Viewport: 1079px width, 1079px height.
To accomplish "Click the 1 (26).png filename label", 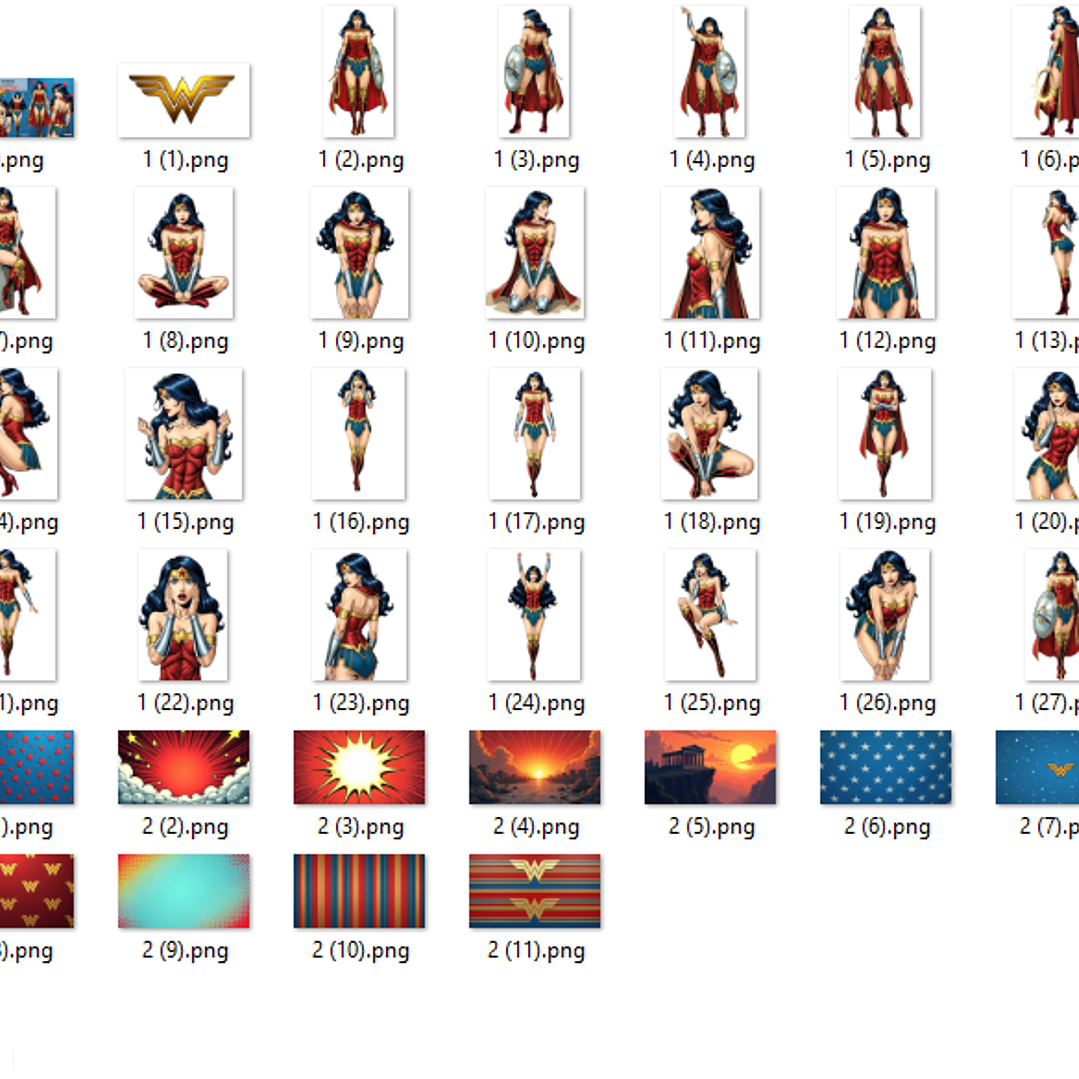I will click(x=887, y=704).
